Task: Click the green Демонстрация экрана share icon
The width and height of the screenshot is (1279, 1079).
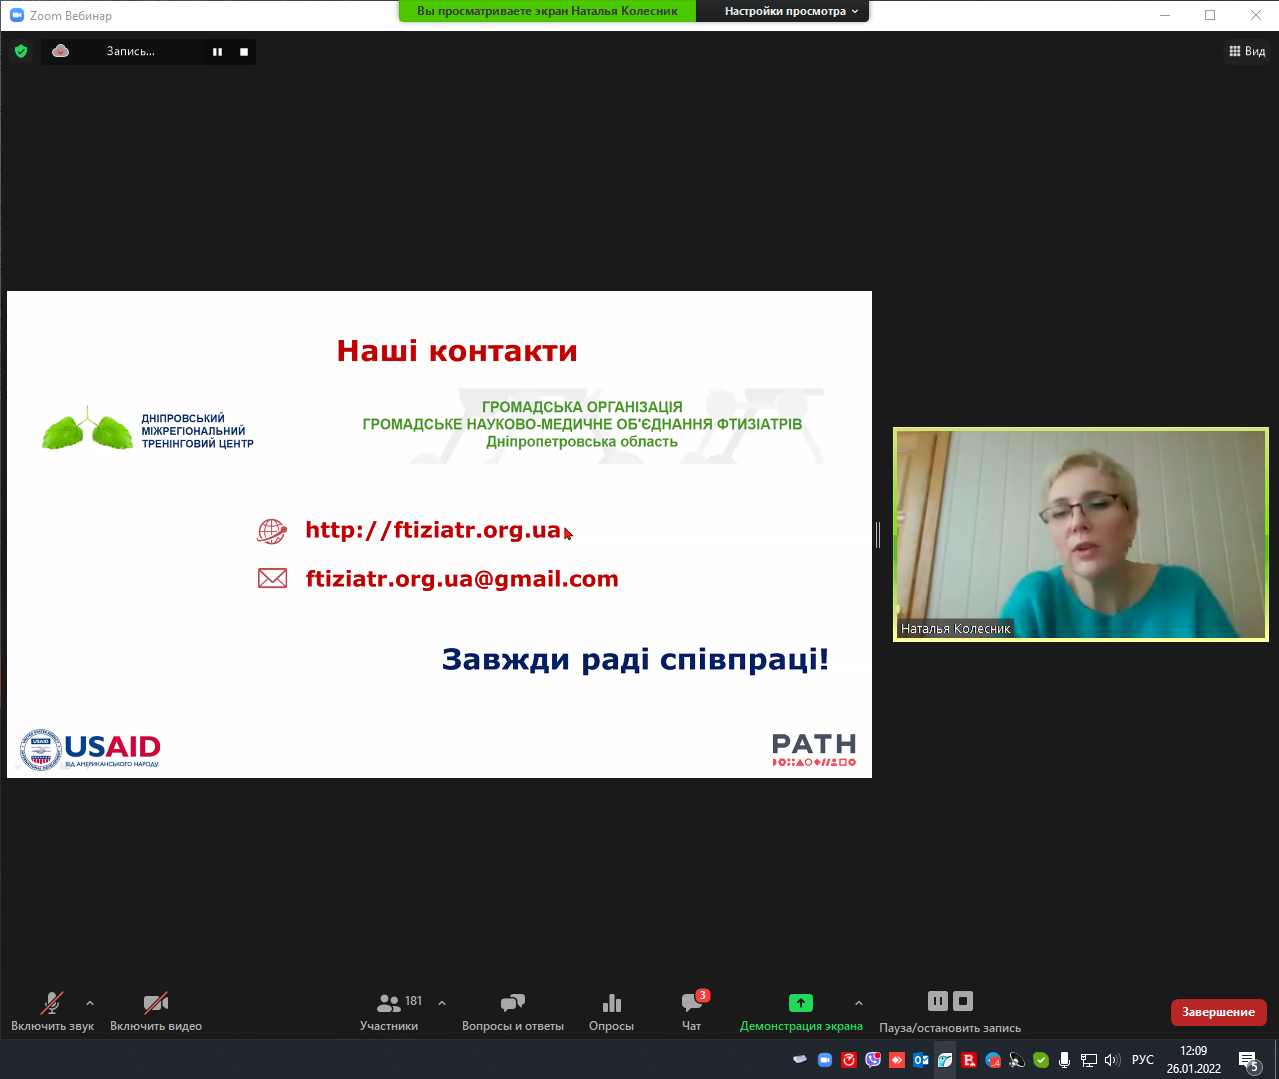Action: tap(800, 1003)
